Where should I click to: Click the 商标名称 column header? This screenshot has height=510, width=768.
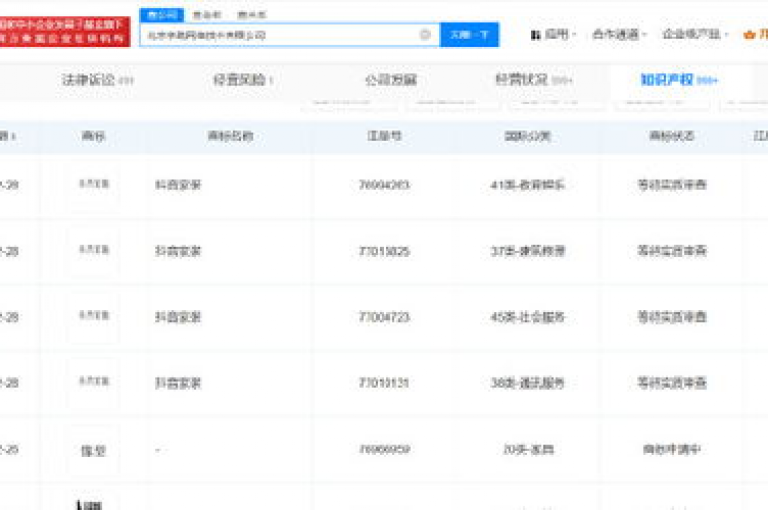(230, 136)
